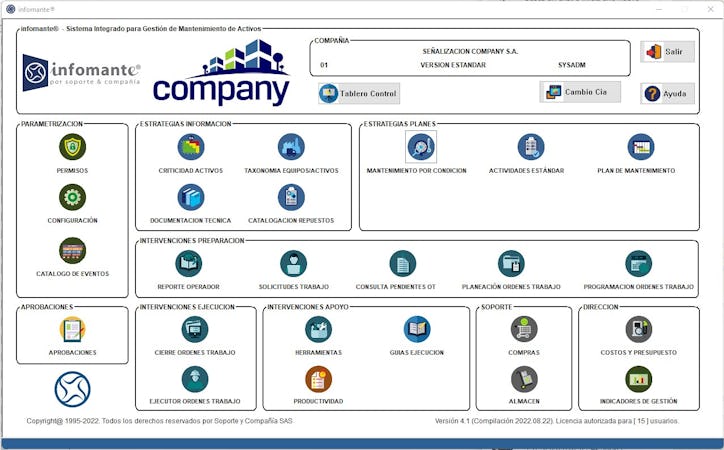The image size is (724, 450).
Task: Click the Ayuda help button
Action: pos(667,94)
